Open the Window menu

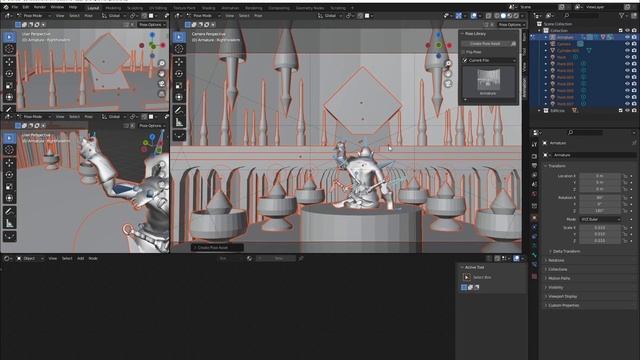[x=57, y=7]
